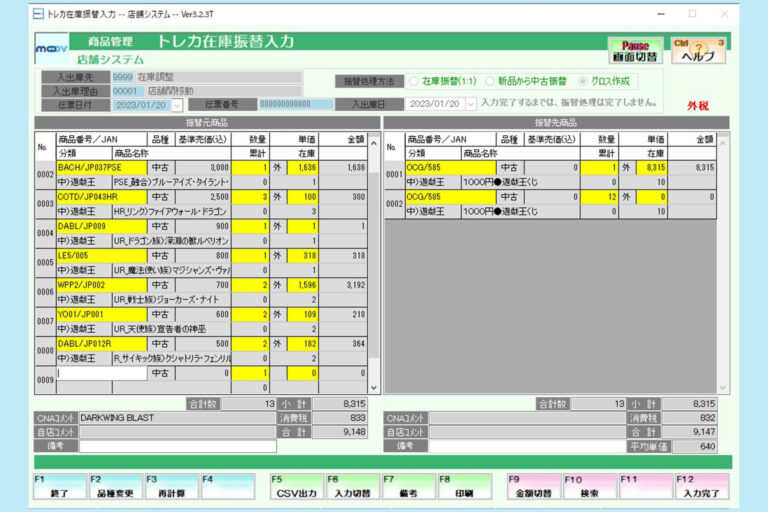Image resolution: width=768 pixels, height=512 pixels.
Task: Select product code LE5/005
Action: click(x=101, y=256)
